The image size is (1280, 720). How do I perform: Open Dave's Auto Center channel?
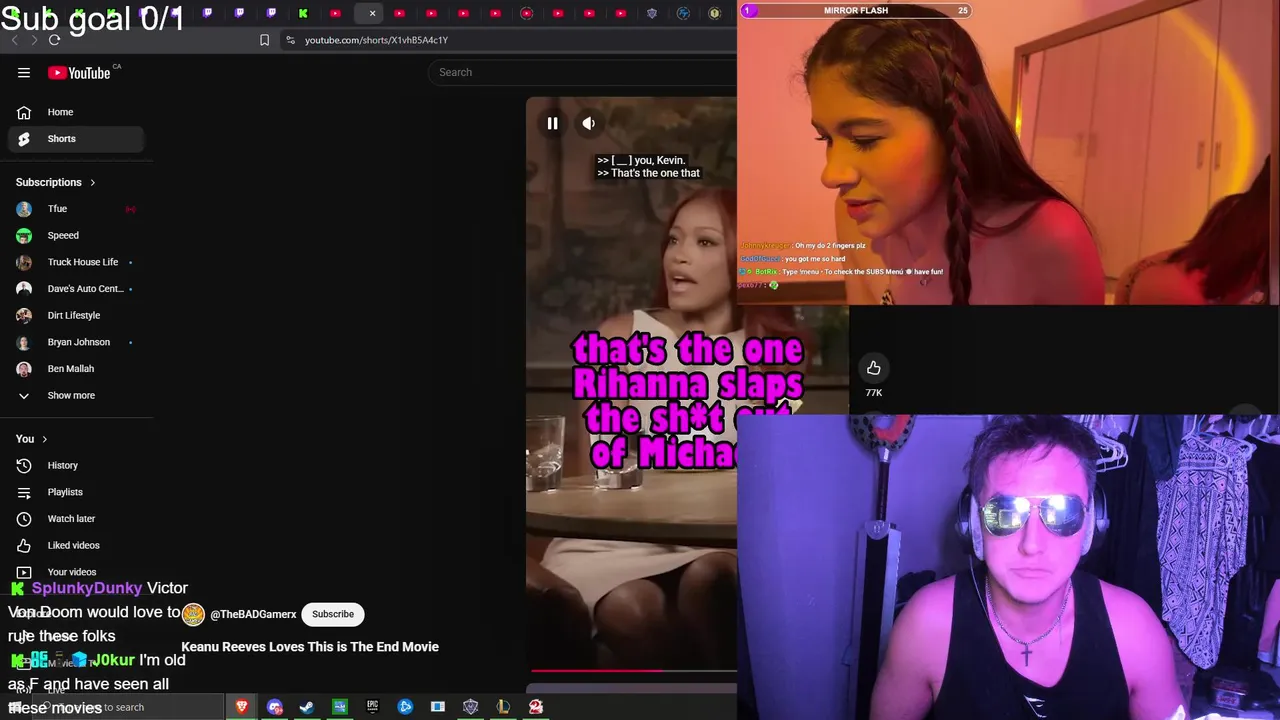point(76,289)
